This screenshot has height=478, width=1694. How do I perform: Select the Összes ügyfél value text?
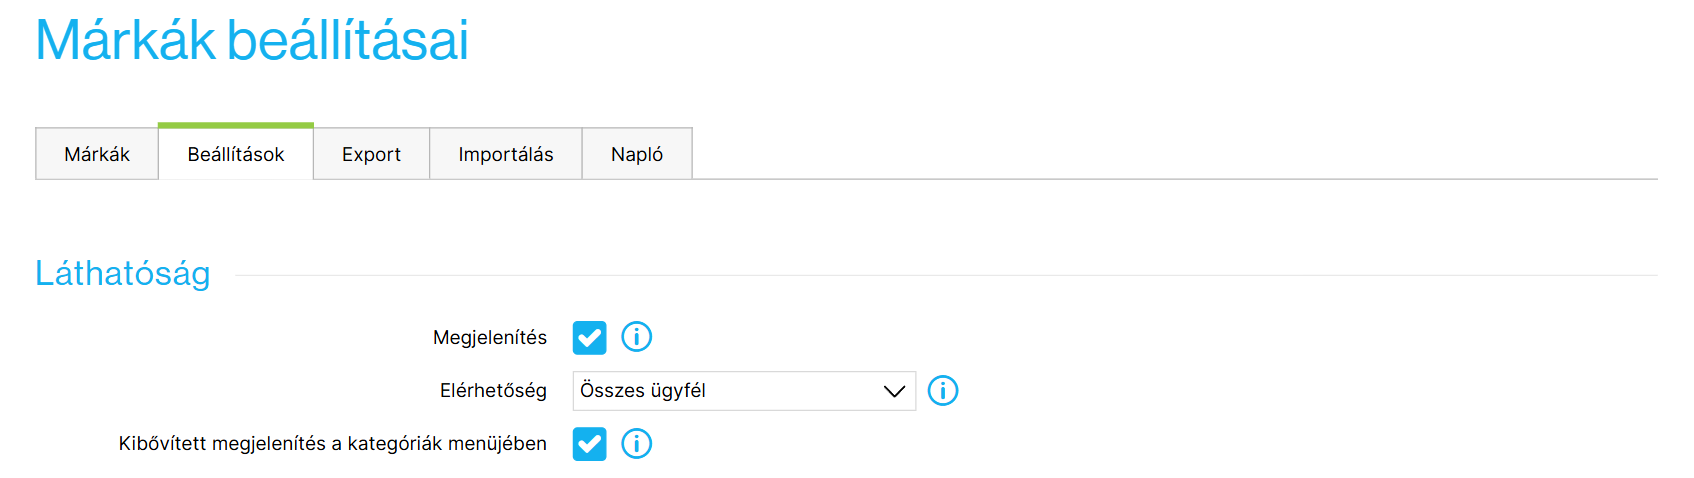643,391
